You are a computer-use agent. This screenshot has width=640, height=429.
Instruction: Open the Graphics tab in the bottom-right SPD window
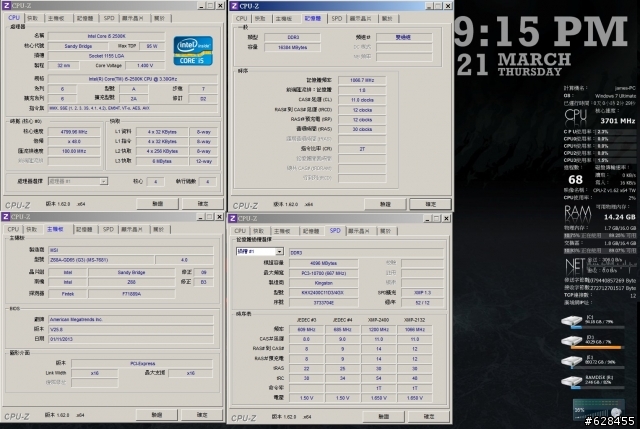click(x=359, y=231)
